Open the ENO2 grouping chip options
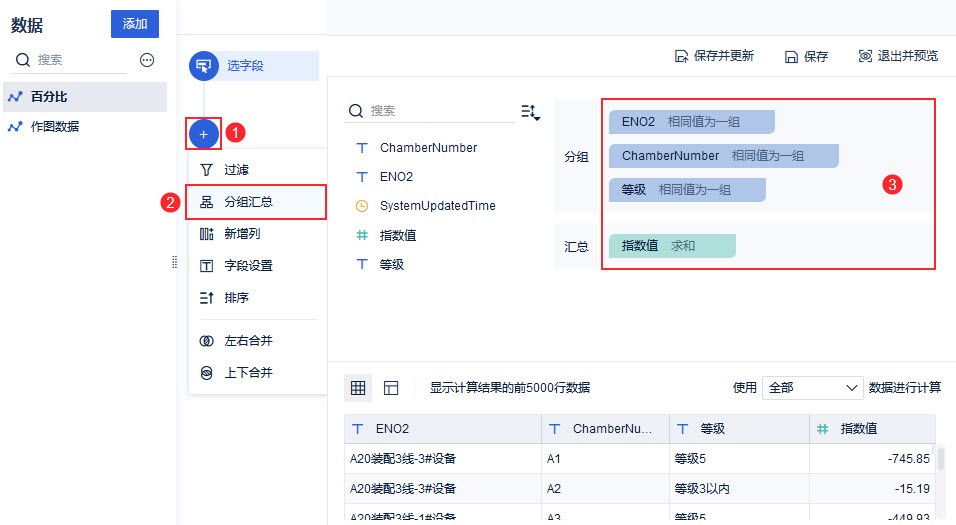This screenshot has width=956, height=525. point(691,122)
